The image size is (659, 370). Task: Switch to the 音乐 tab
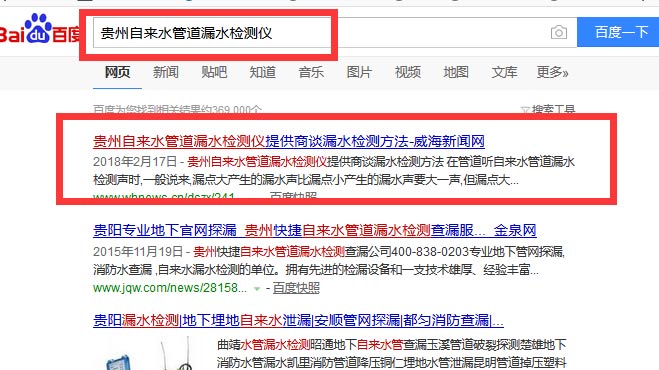tap(311, 72)
